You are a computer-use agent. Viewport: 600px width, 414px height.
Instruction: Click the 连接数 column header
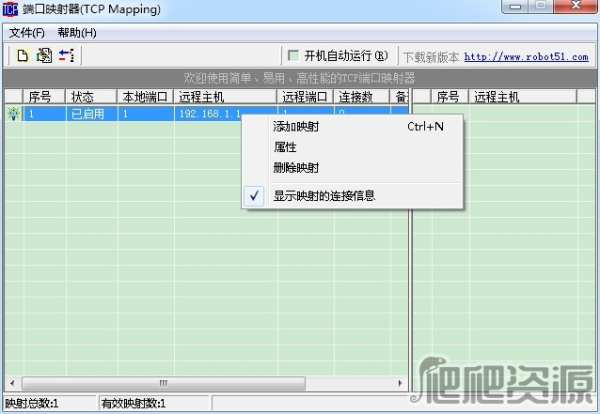pos(361,97)
